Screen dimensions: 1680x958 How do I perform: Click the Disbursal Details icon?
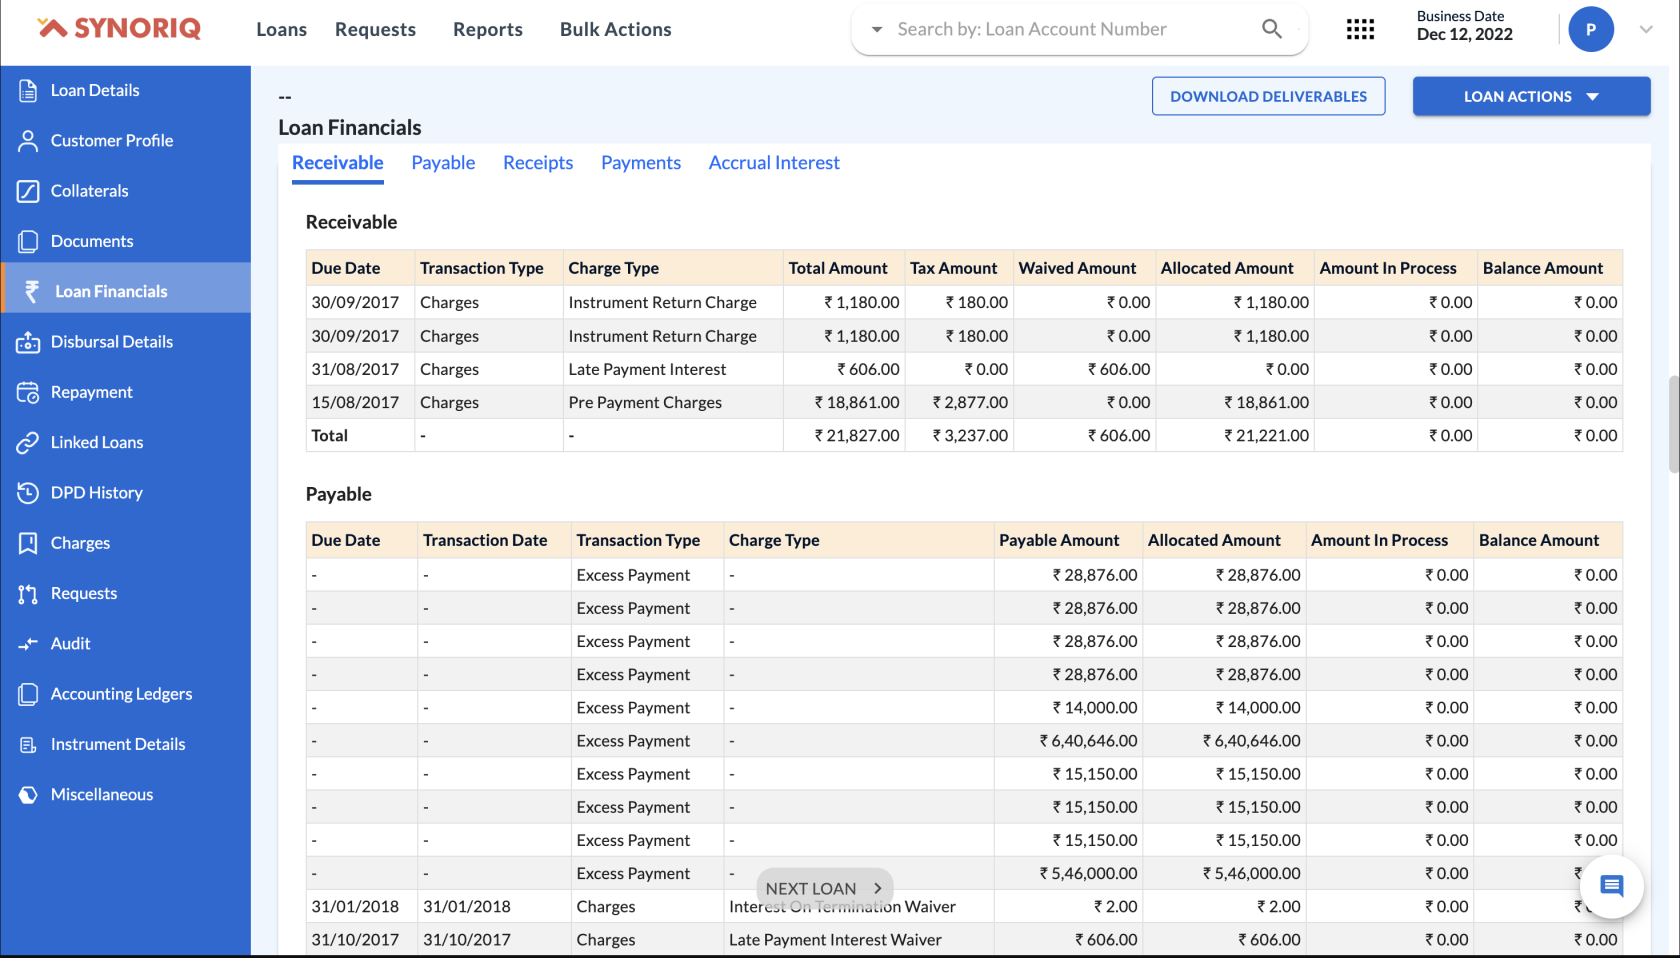[x=28, y=342]
